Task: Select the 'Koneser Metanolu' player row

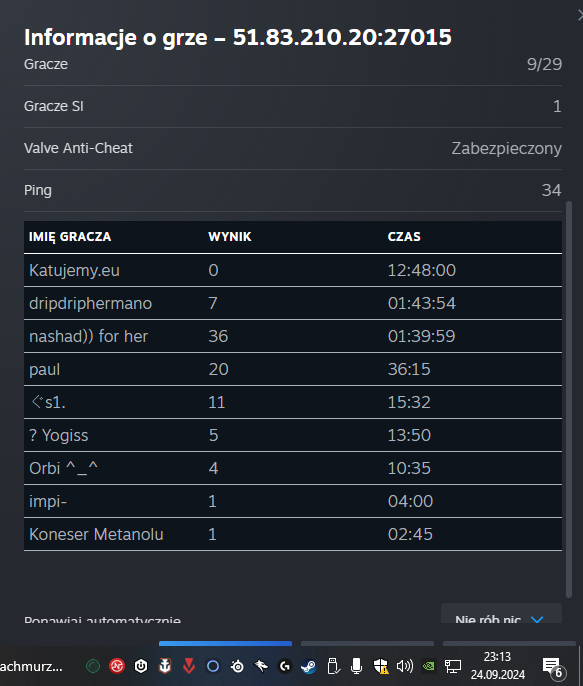Action: pyautogui.click(x=293, y=534)
